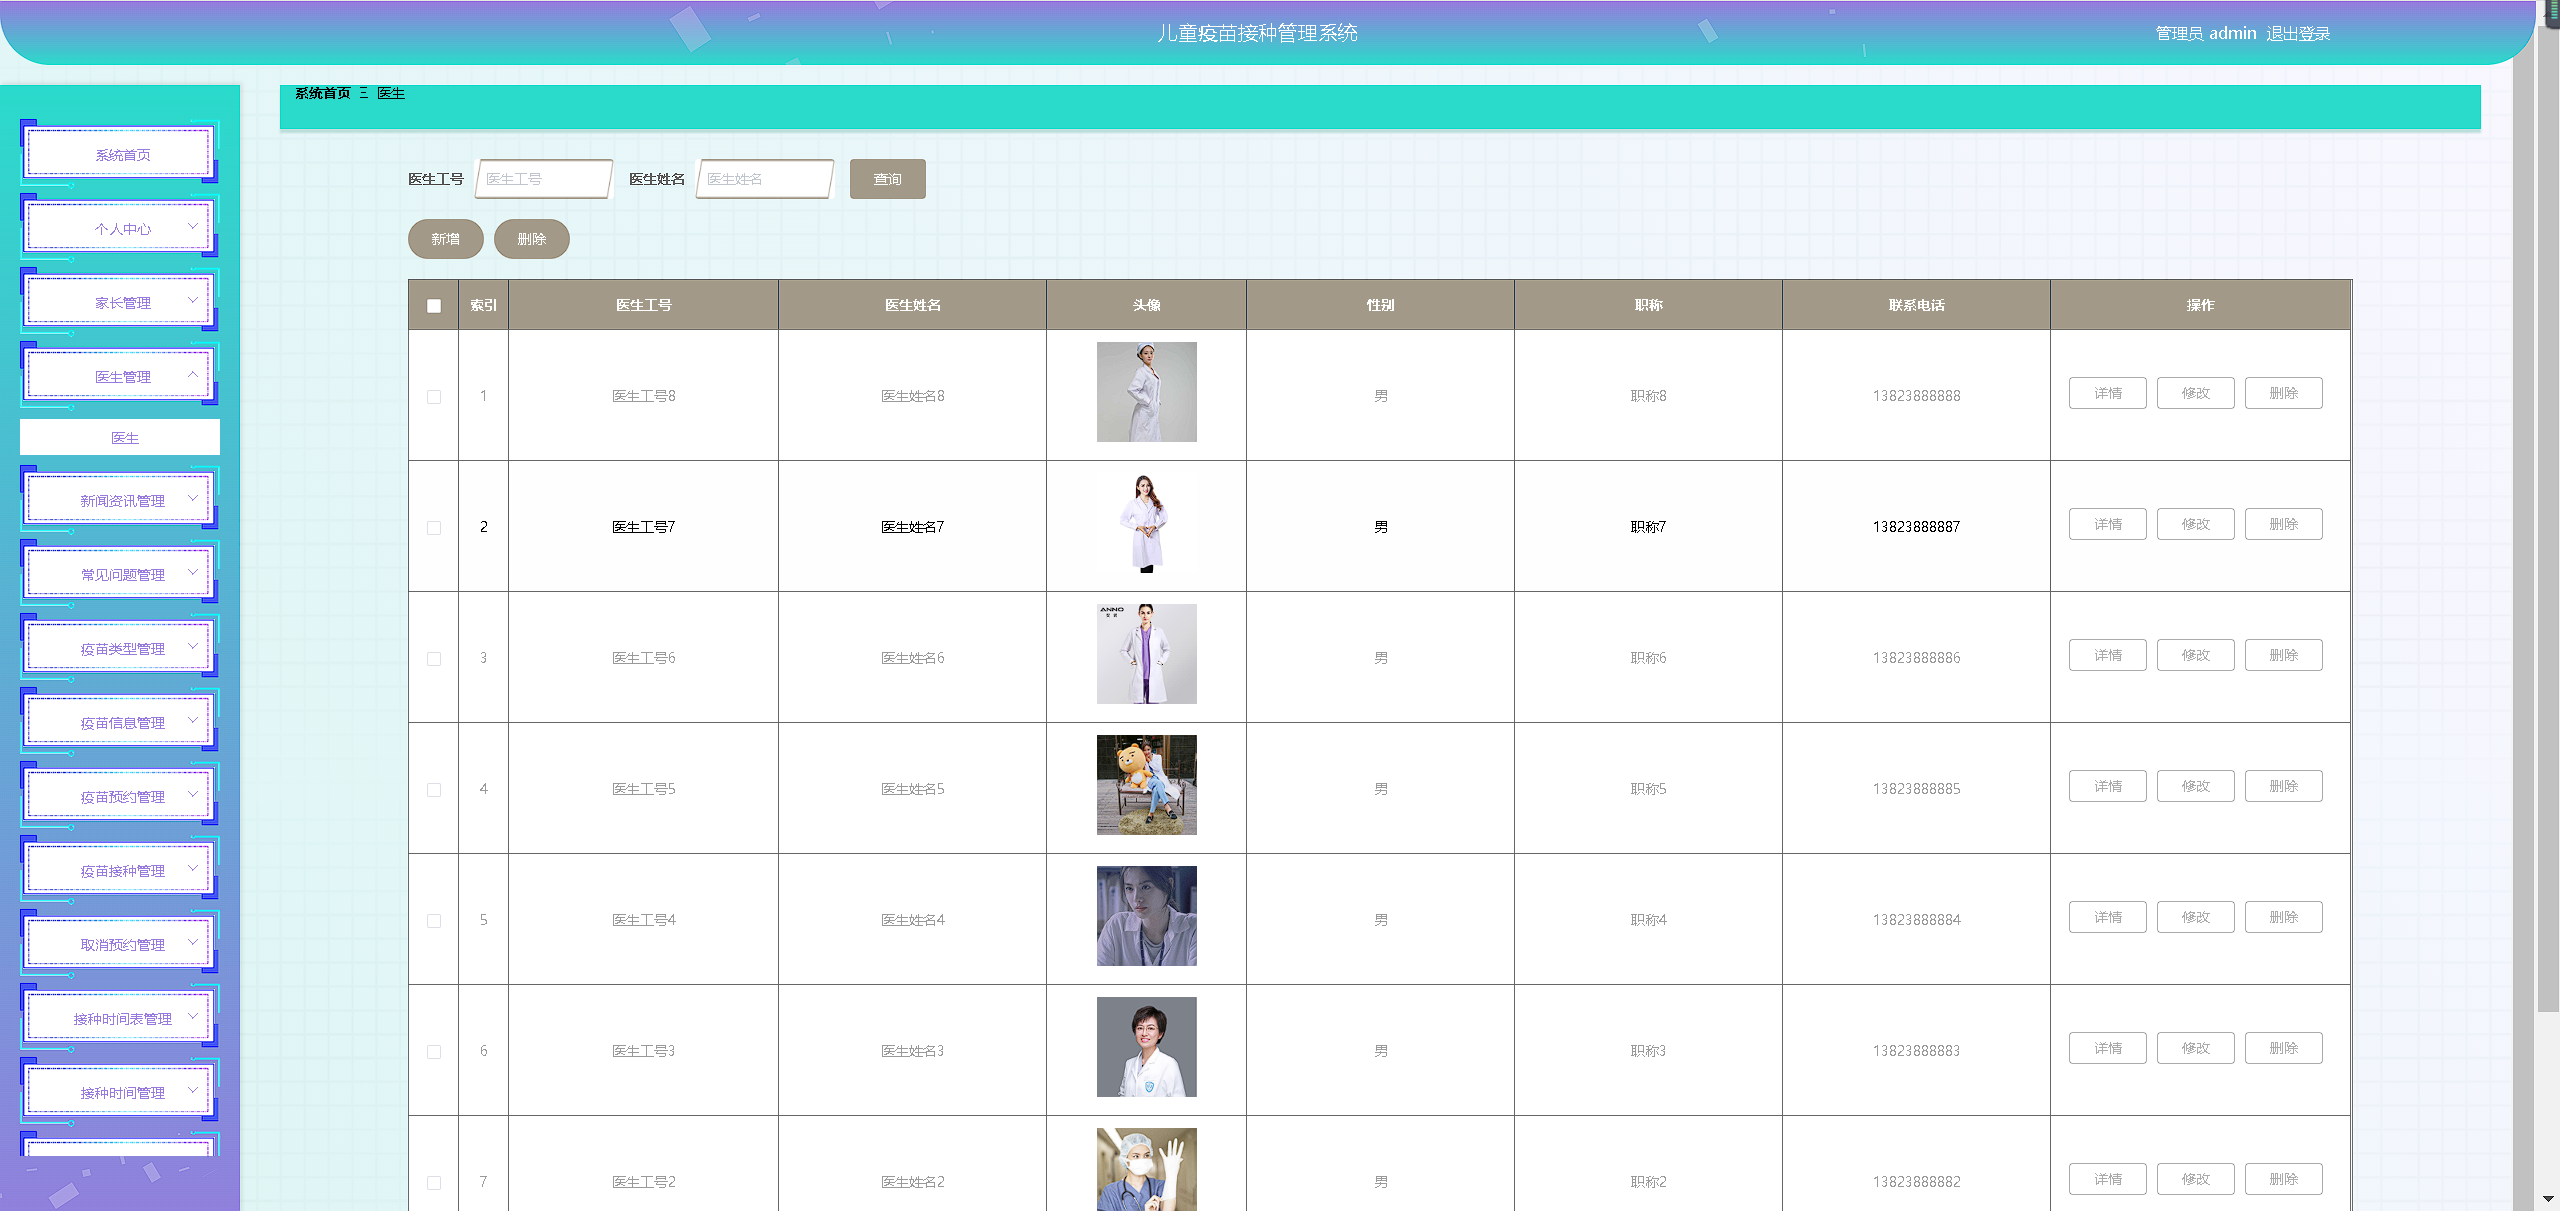Click the 新增 add button
This screenshot has height=1211, width=2560.
pyautogui.click(x=445, y=239)
